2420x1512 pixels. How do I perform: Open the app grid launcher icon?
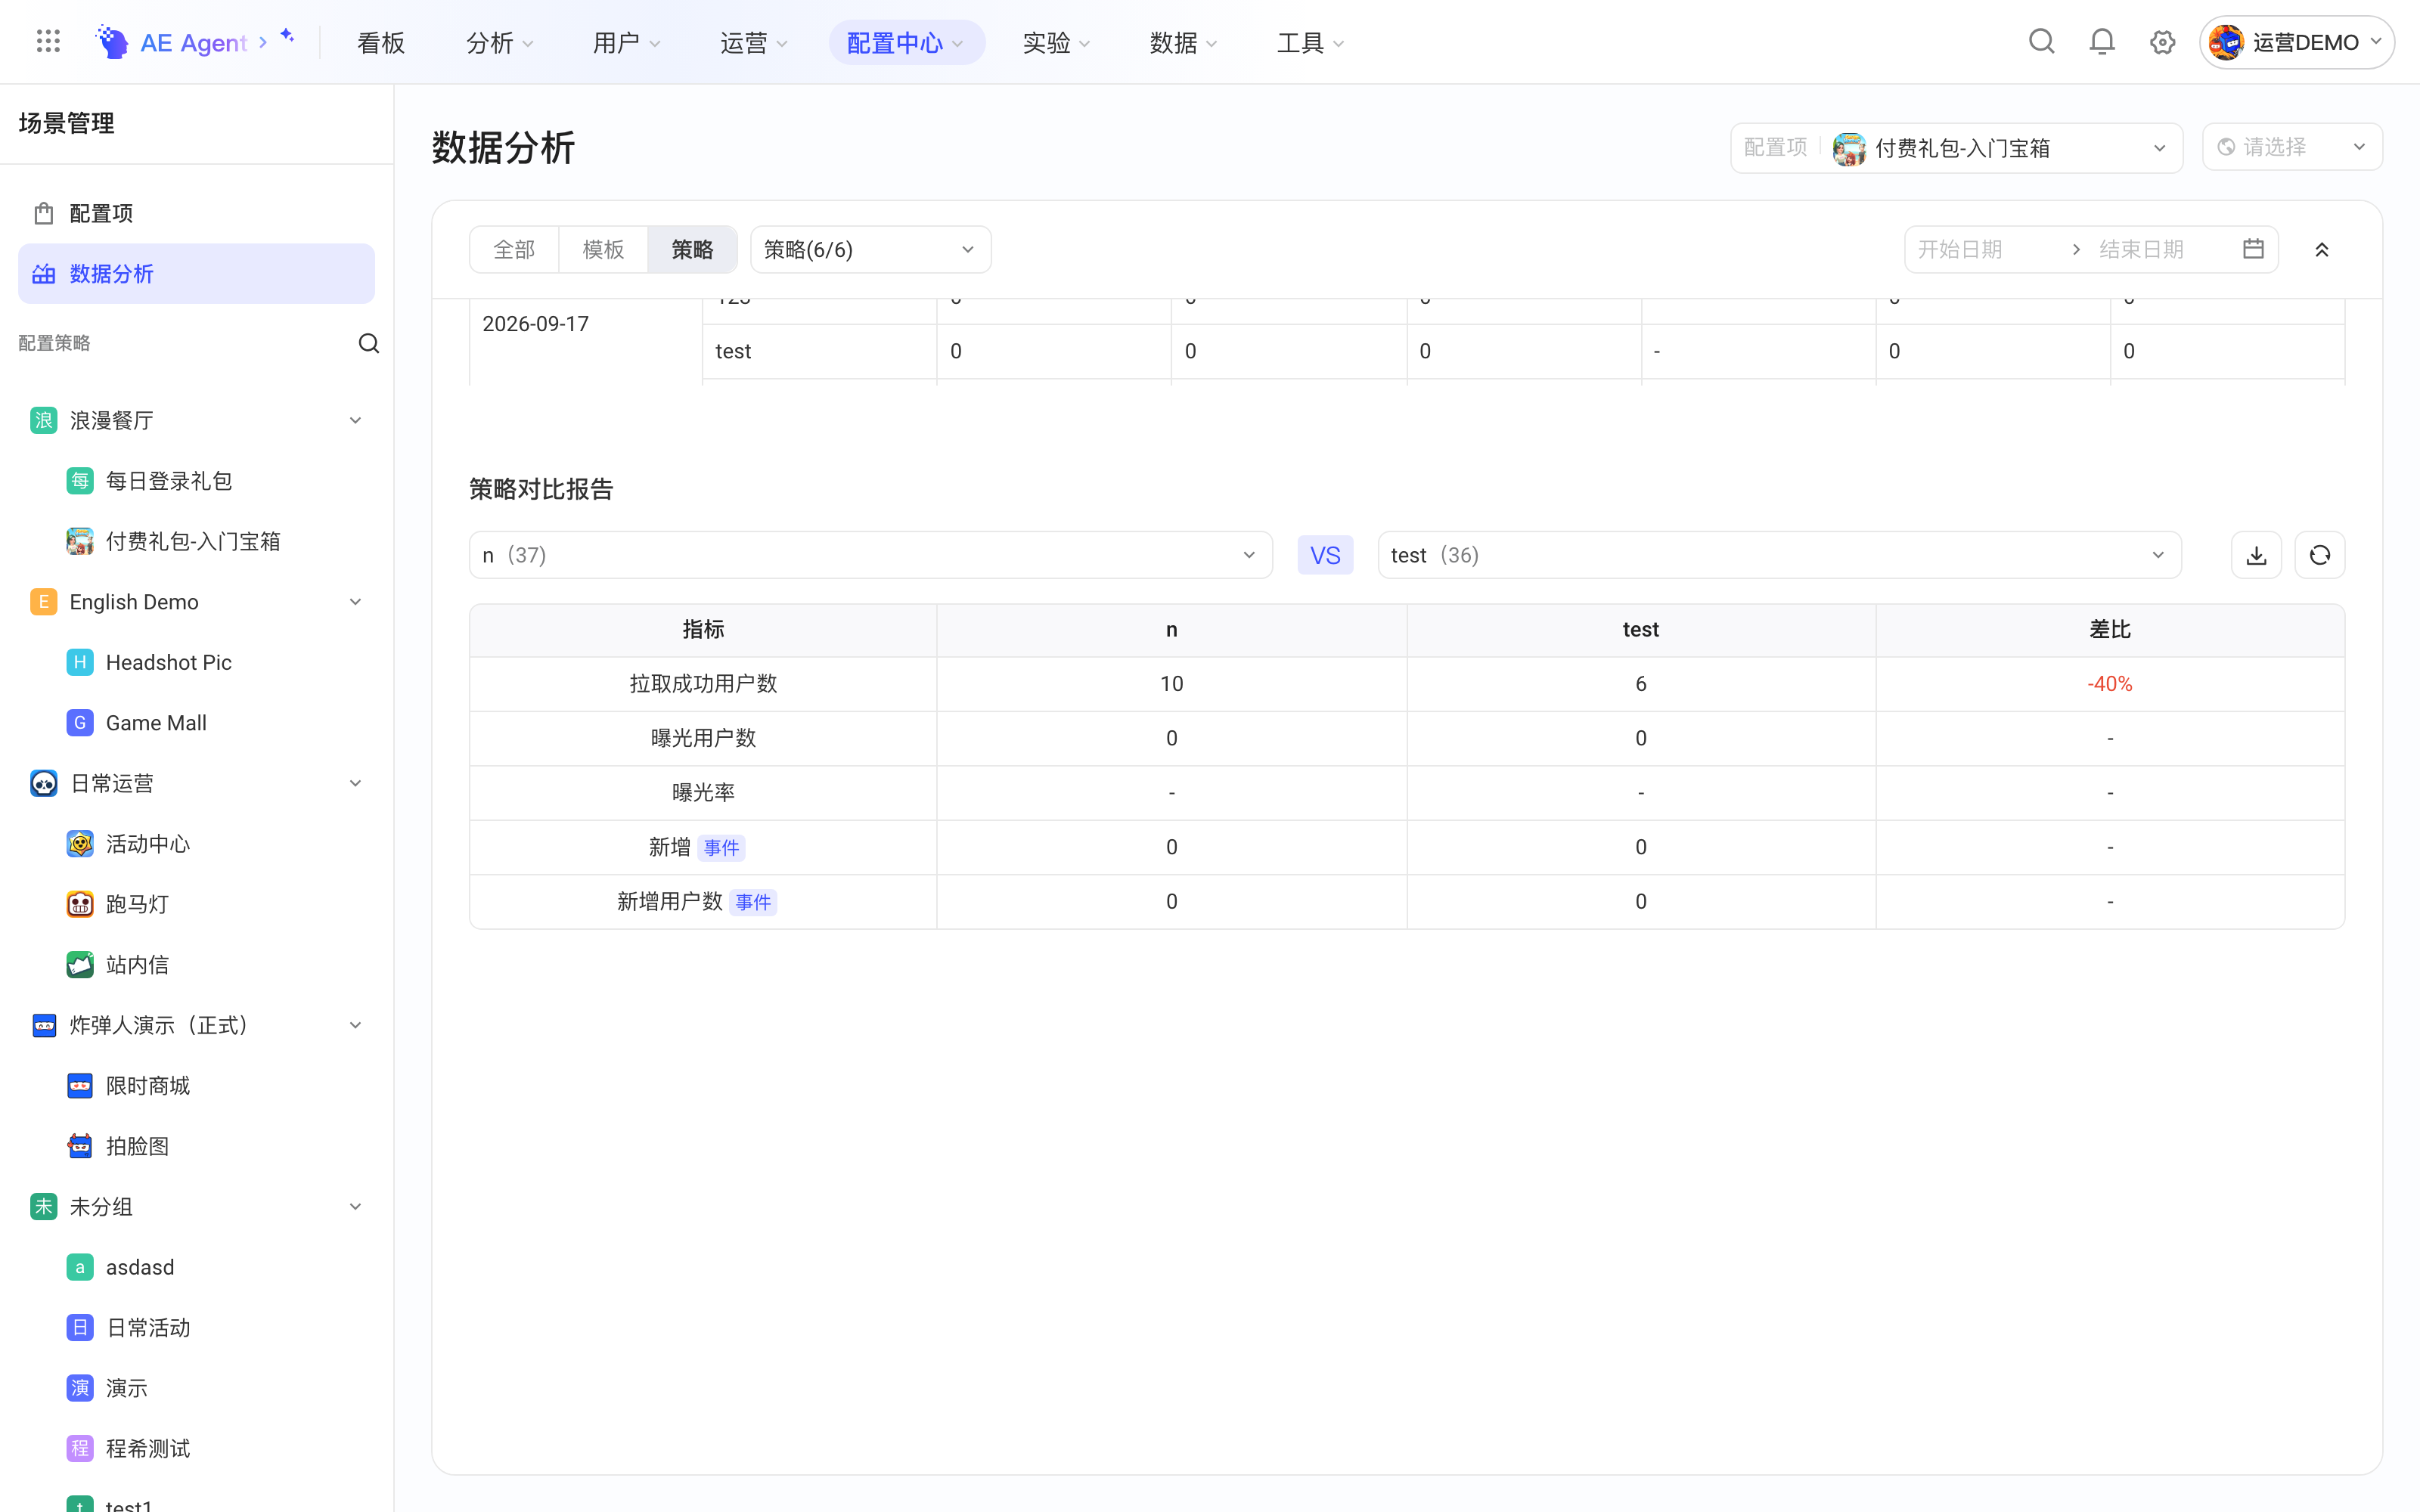point(48,42)
